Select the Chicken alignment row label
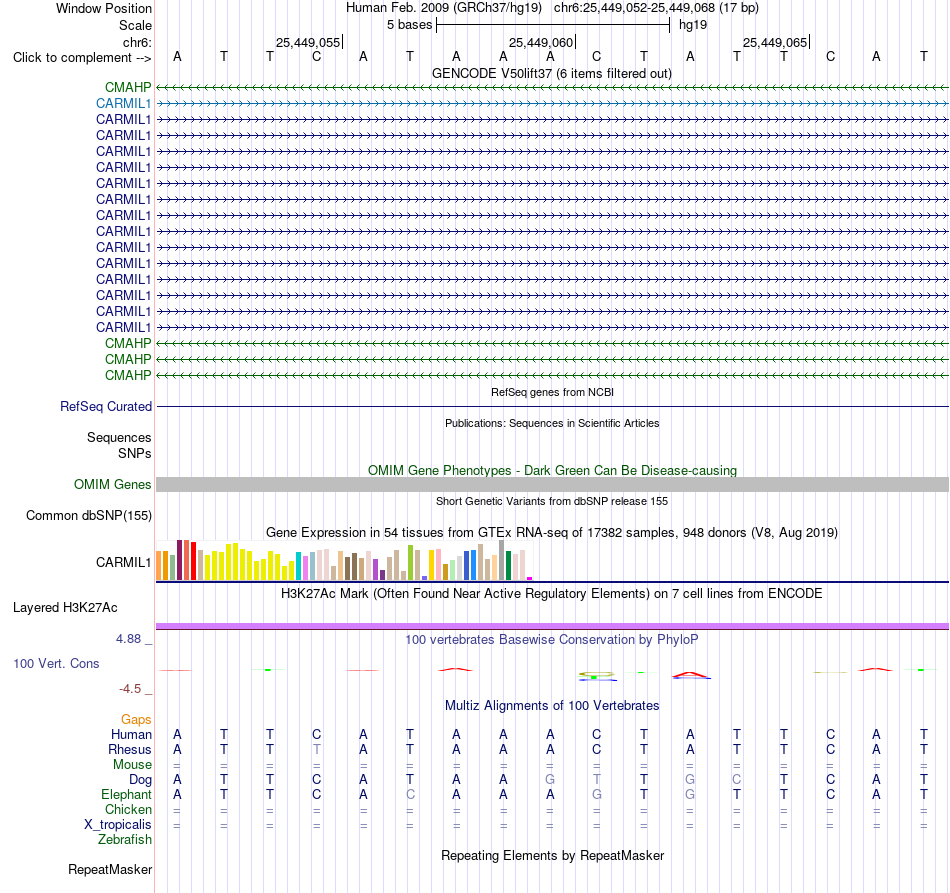The height and width of the screenshot is (893, 950). (x=128, y=809)
